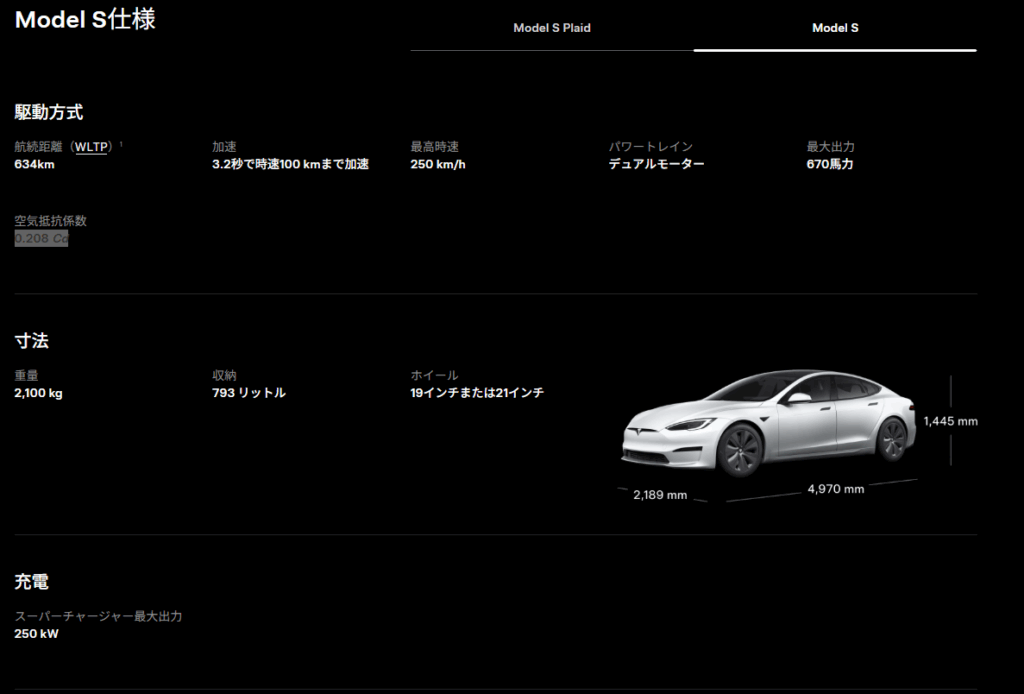This screenshot has height=694, width=1024.
Task: Click the 最大出力 label
Action: (x=830, y=147)
